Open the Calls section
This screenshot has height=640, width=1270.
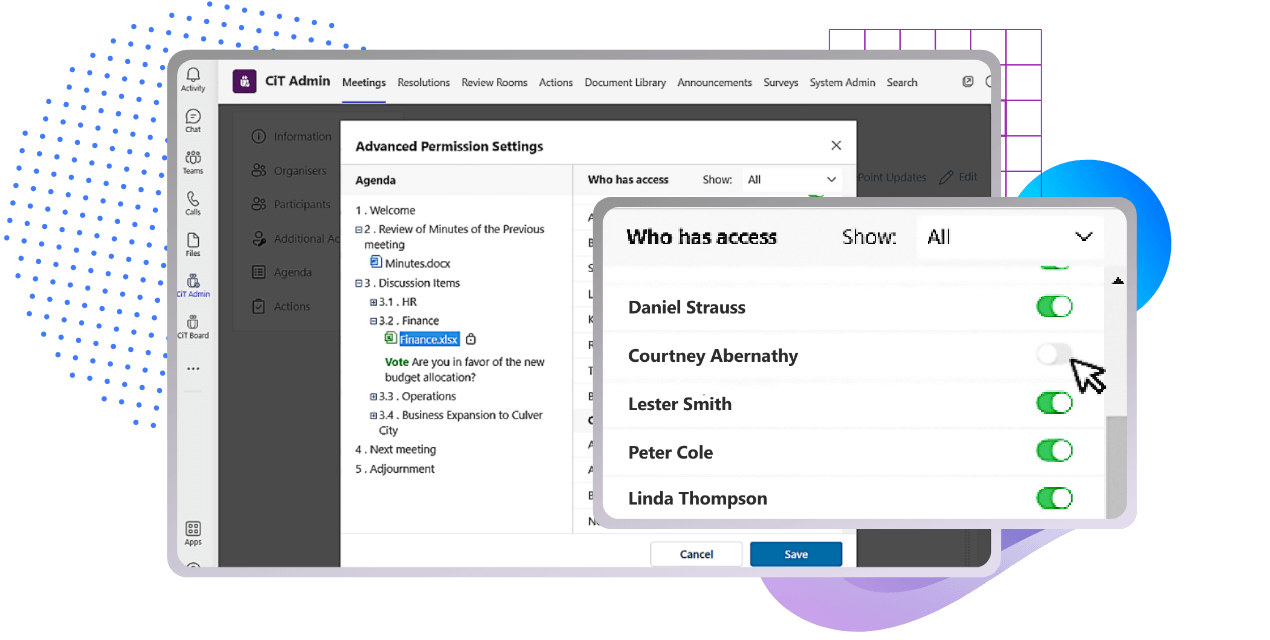193,202
